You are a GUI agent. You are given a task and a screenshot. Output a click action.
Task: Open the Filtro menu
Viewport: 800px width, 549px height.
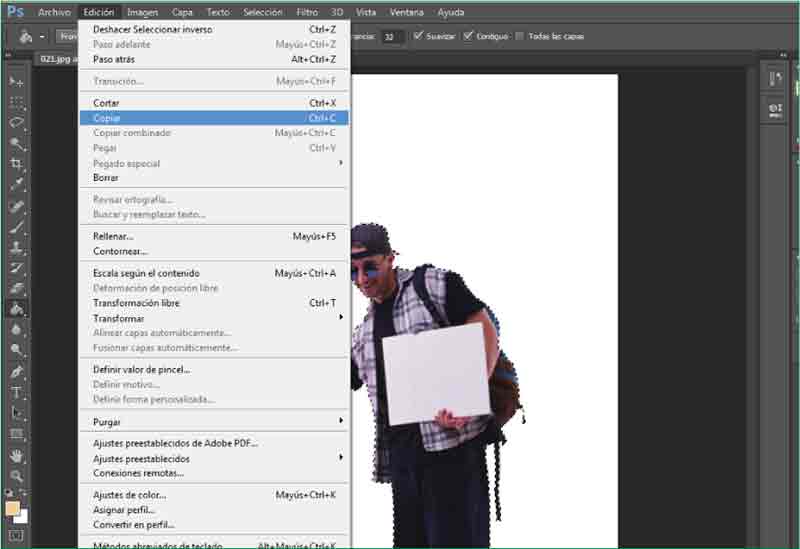pos(307,12)
